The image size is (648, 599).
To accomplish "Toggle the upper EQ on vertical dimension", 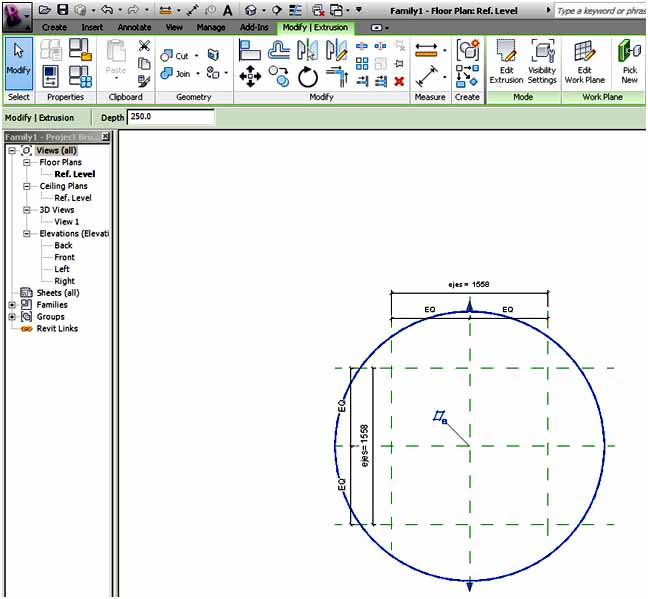I will 342,407.
